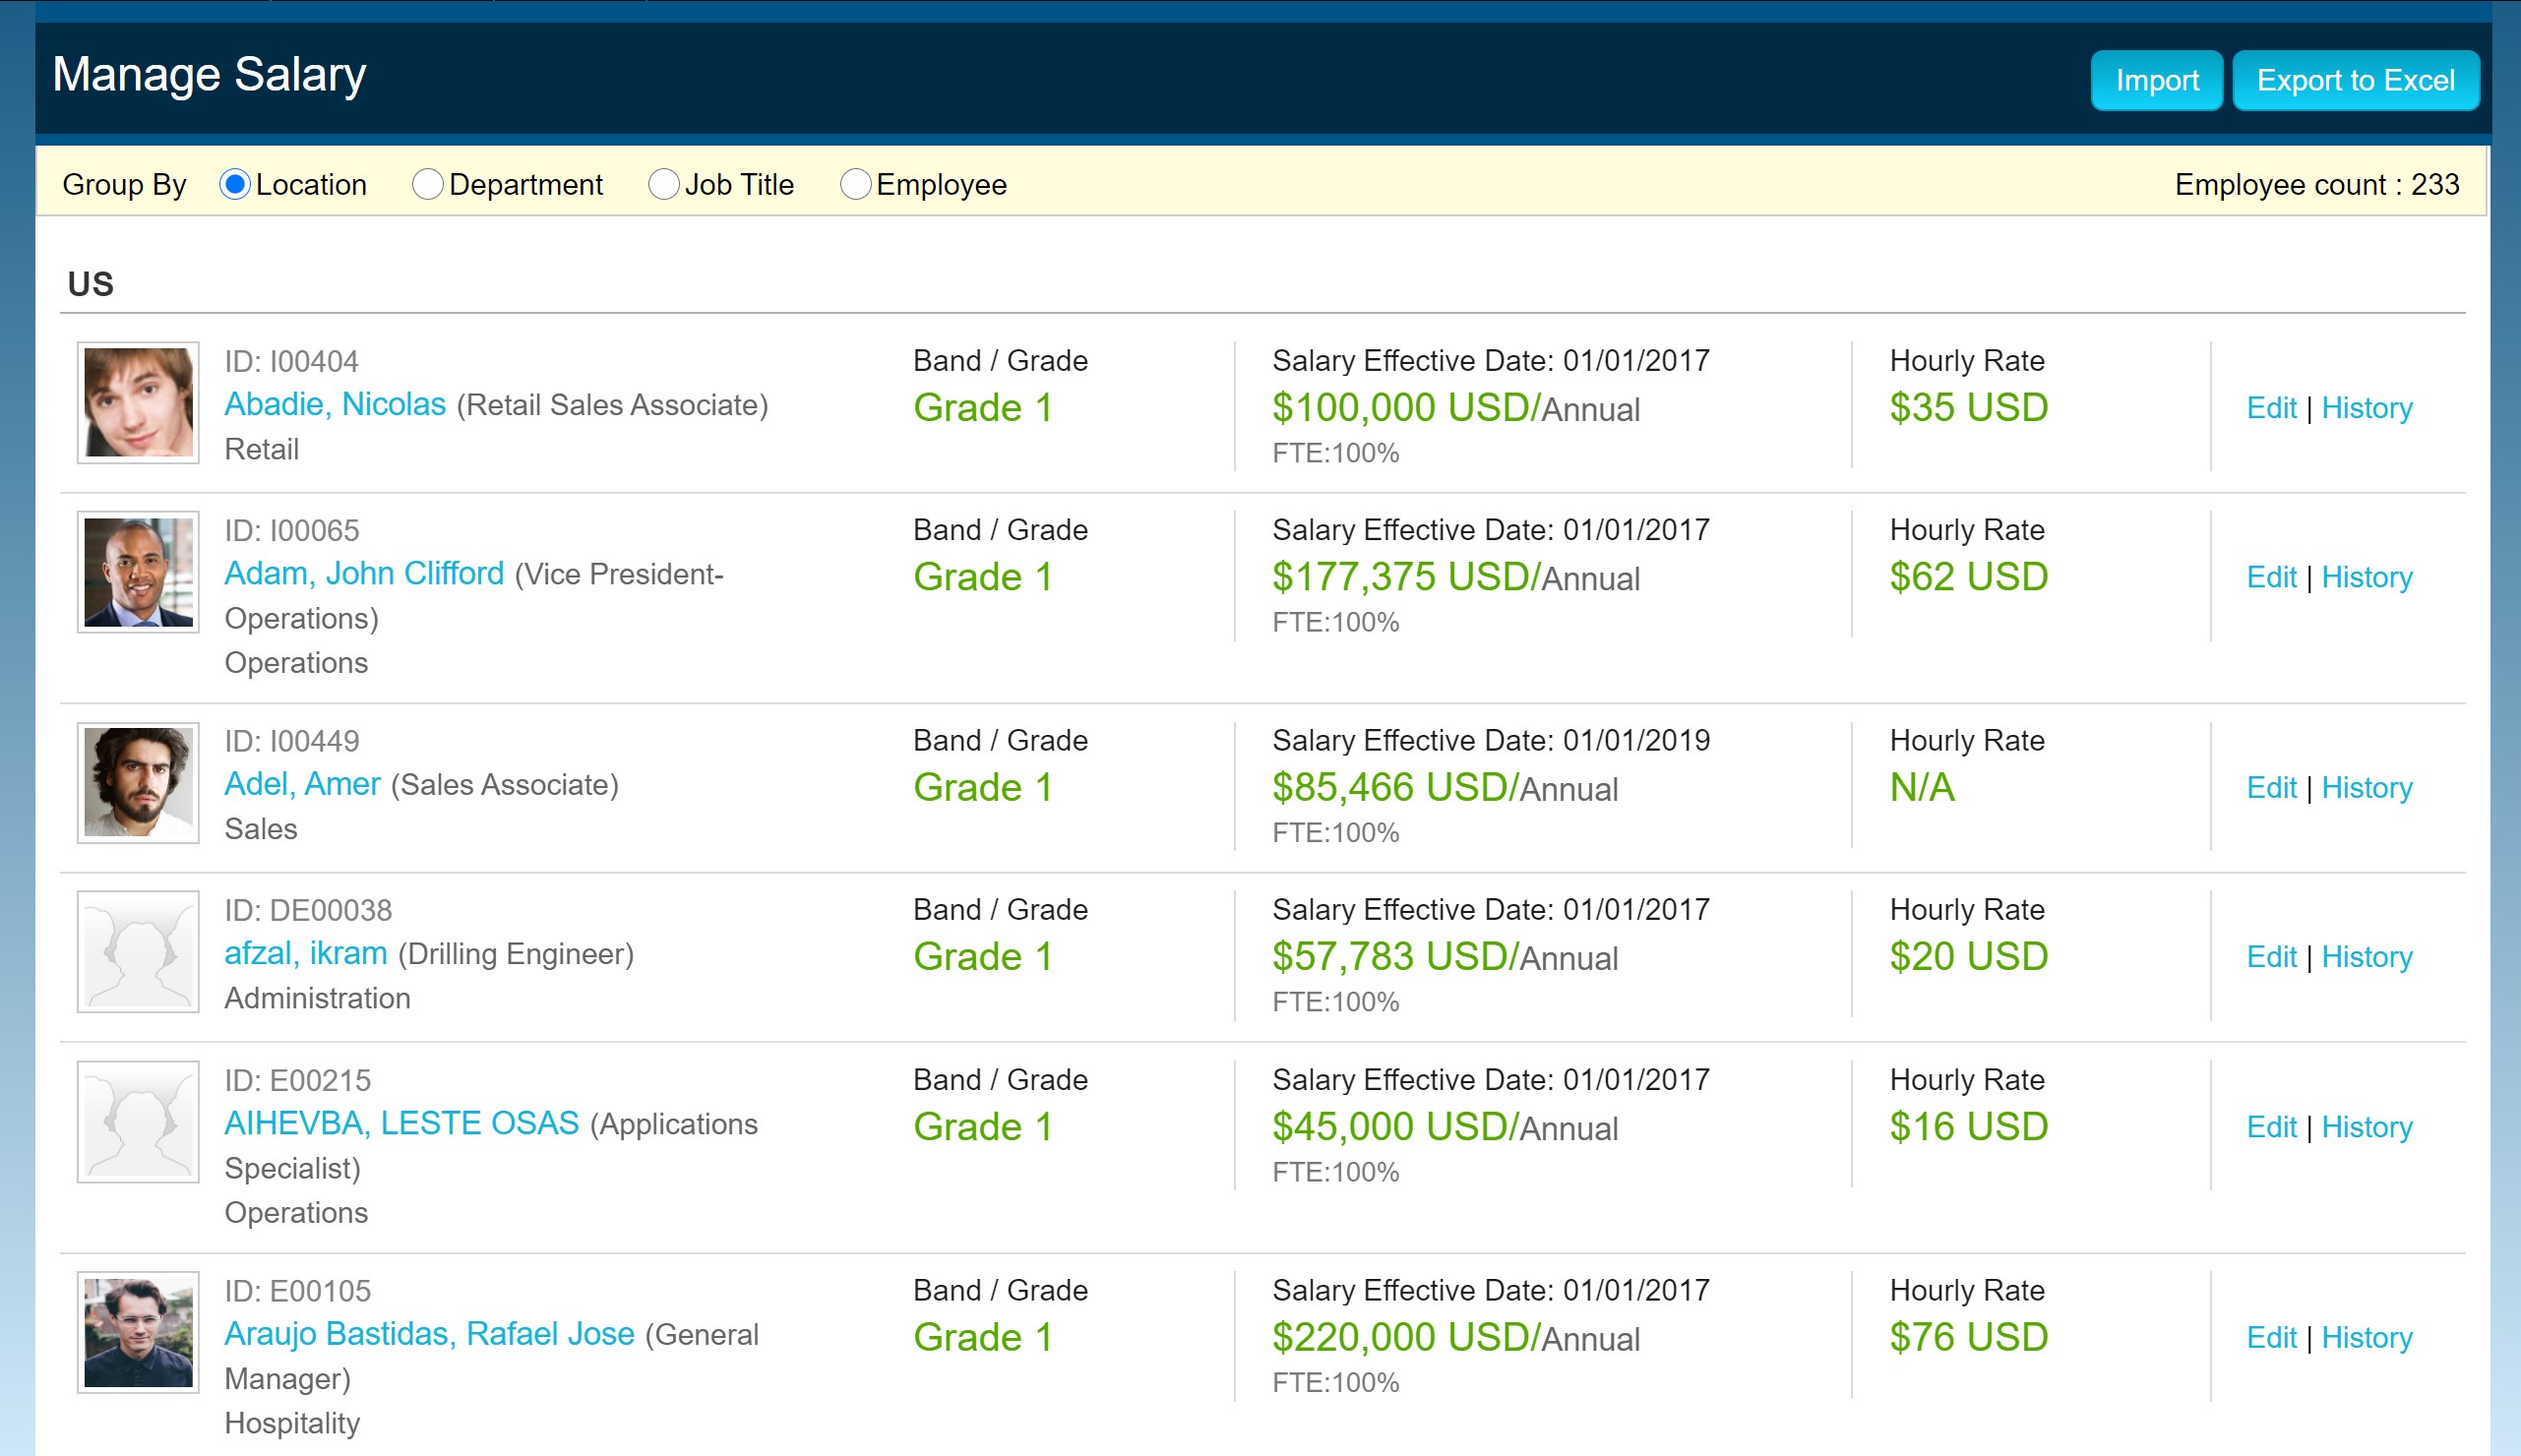This screenshot has width=2521, height=1456.
Task: Group employees by Department
Action: click(x=427, y=185)
